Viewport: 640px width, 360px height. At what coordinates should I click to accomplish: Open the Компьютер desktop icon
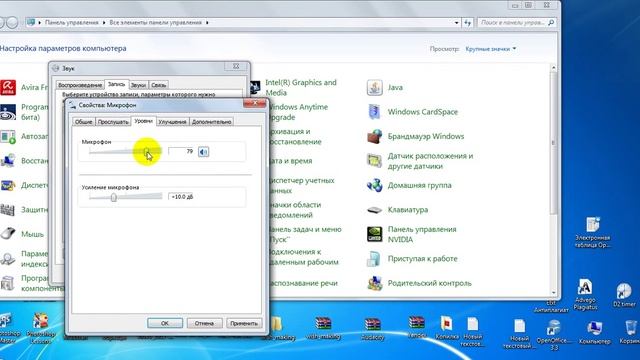[594, 332]
